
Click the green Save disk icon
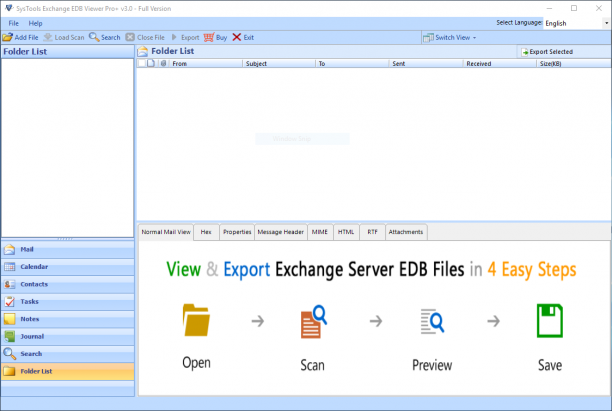click(550, 320)
